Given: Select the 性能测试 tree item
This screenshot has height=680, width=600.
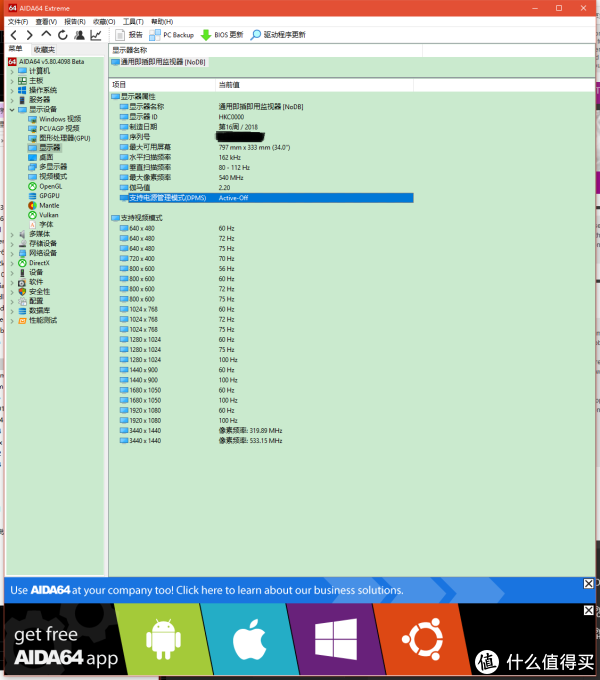Looking at the screenshot, I should coord(38,320).
